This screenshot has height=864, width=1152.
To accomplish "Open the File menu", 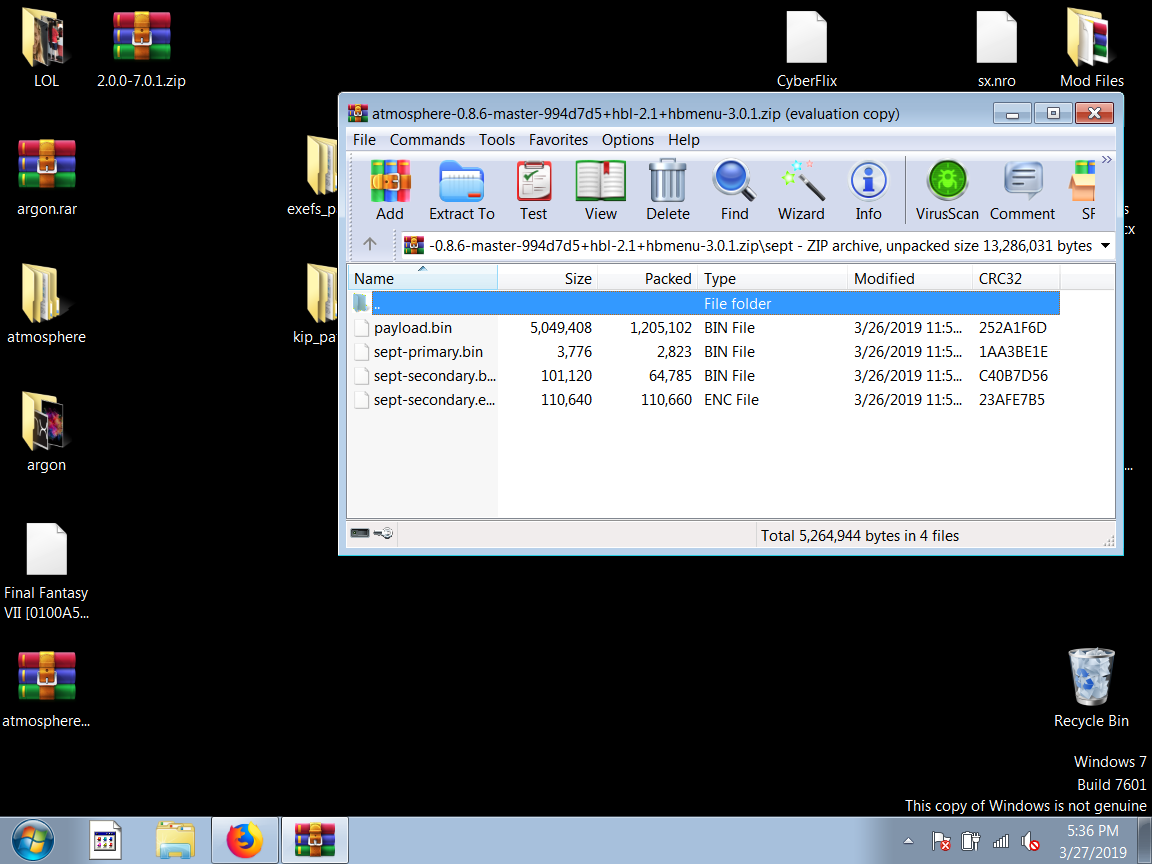I will [364, 140].
